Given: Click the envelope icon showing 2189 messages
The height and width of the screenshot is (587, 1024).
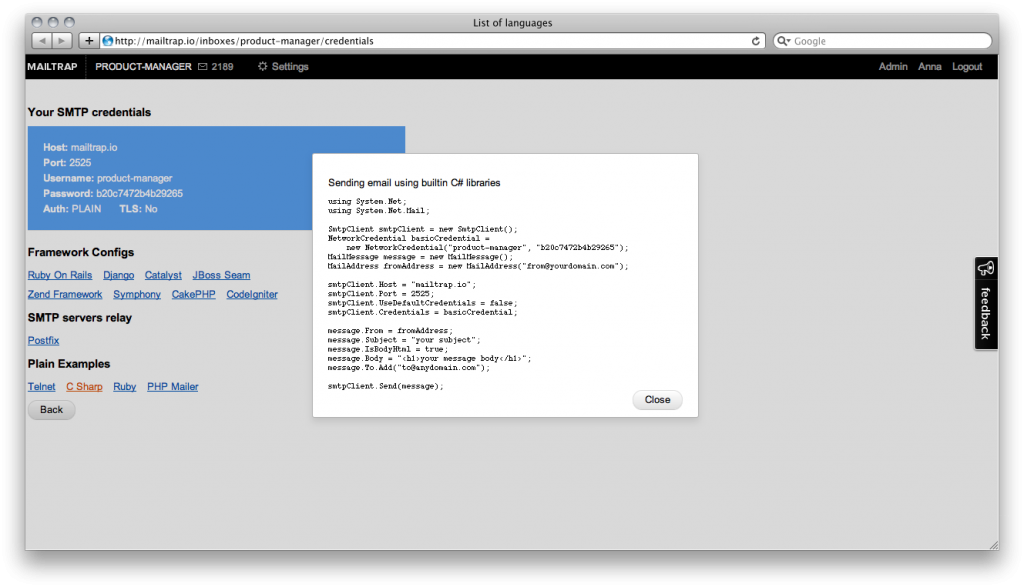Looking at the screenshot, I should pos(204,66).
